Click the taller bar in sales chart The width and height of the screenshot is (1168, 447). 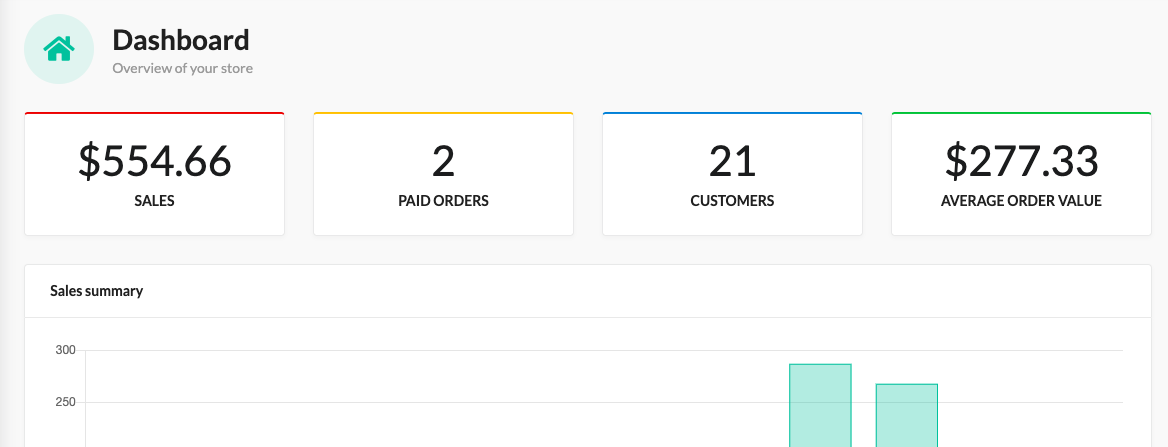pos(820,405)
